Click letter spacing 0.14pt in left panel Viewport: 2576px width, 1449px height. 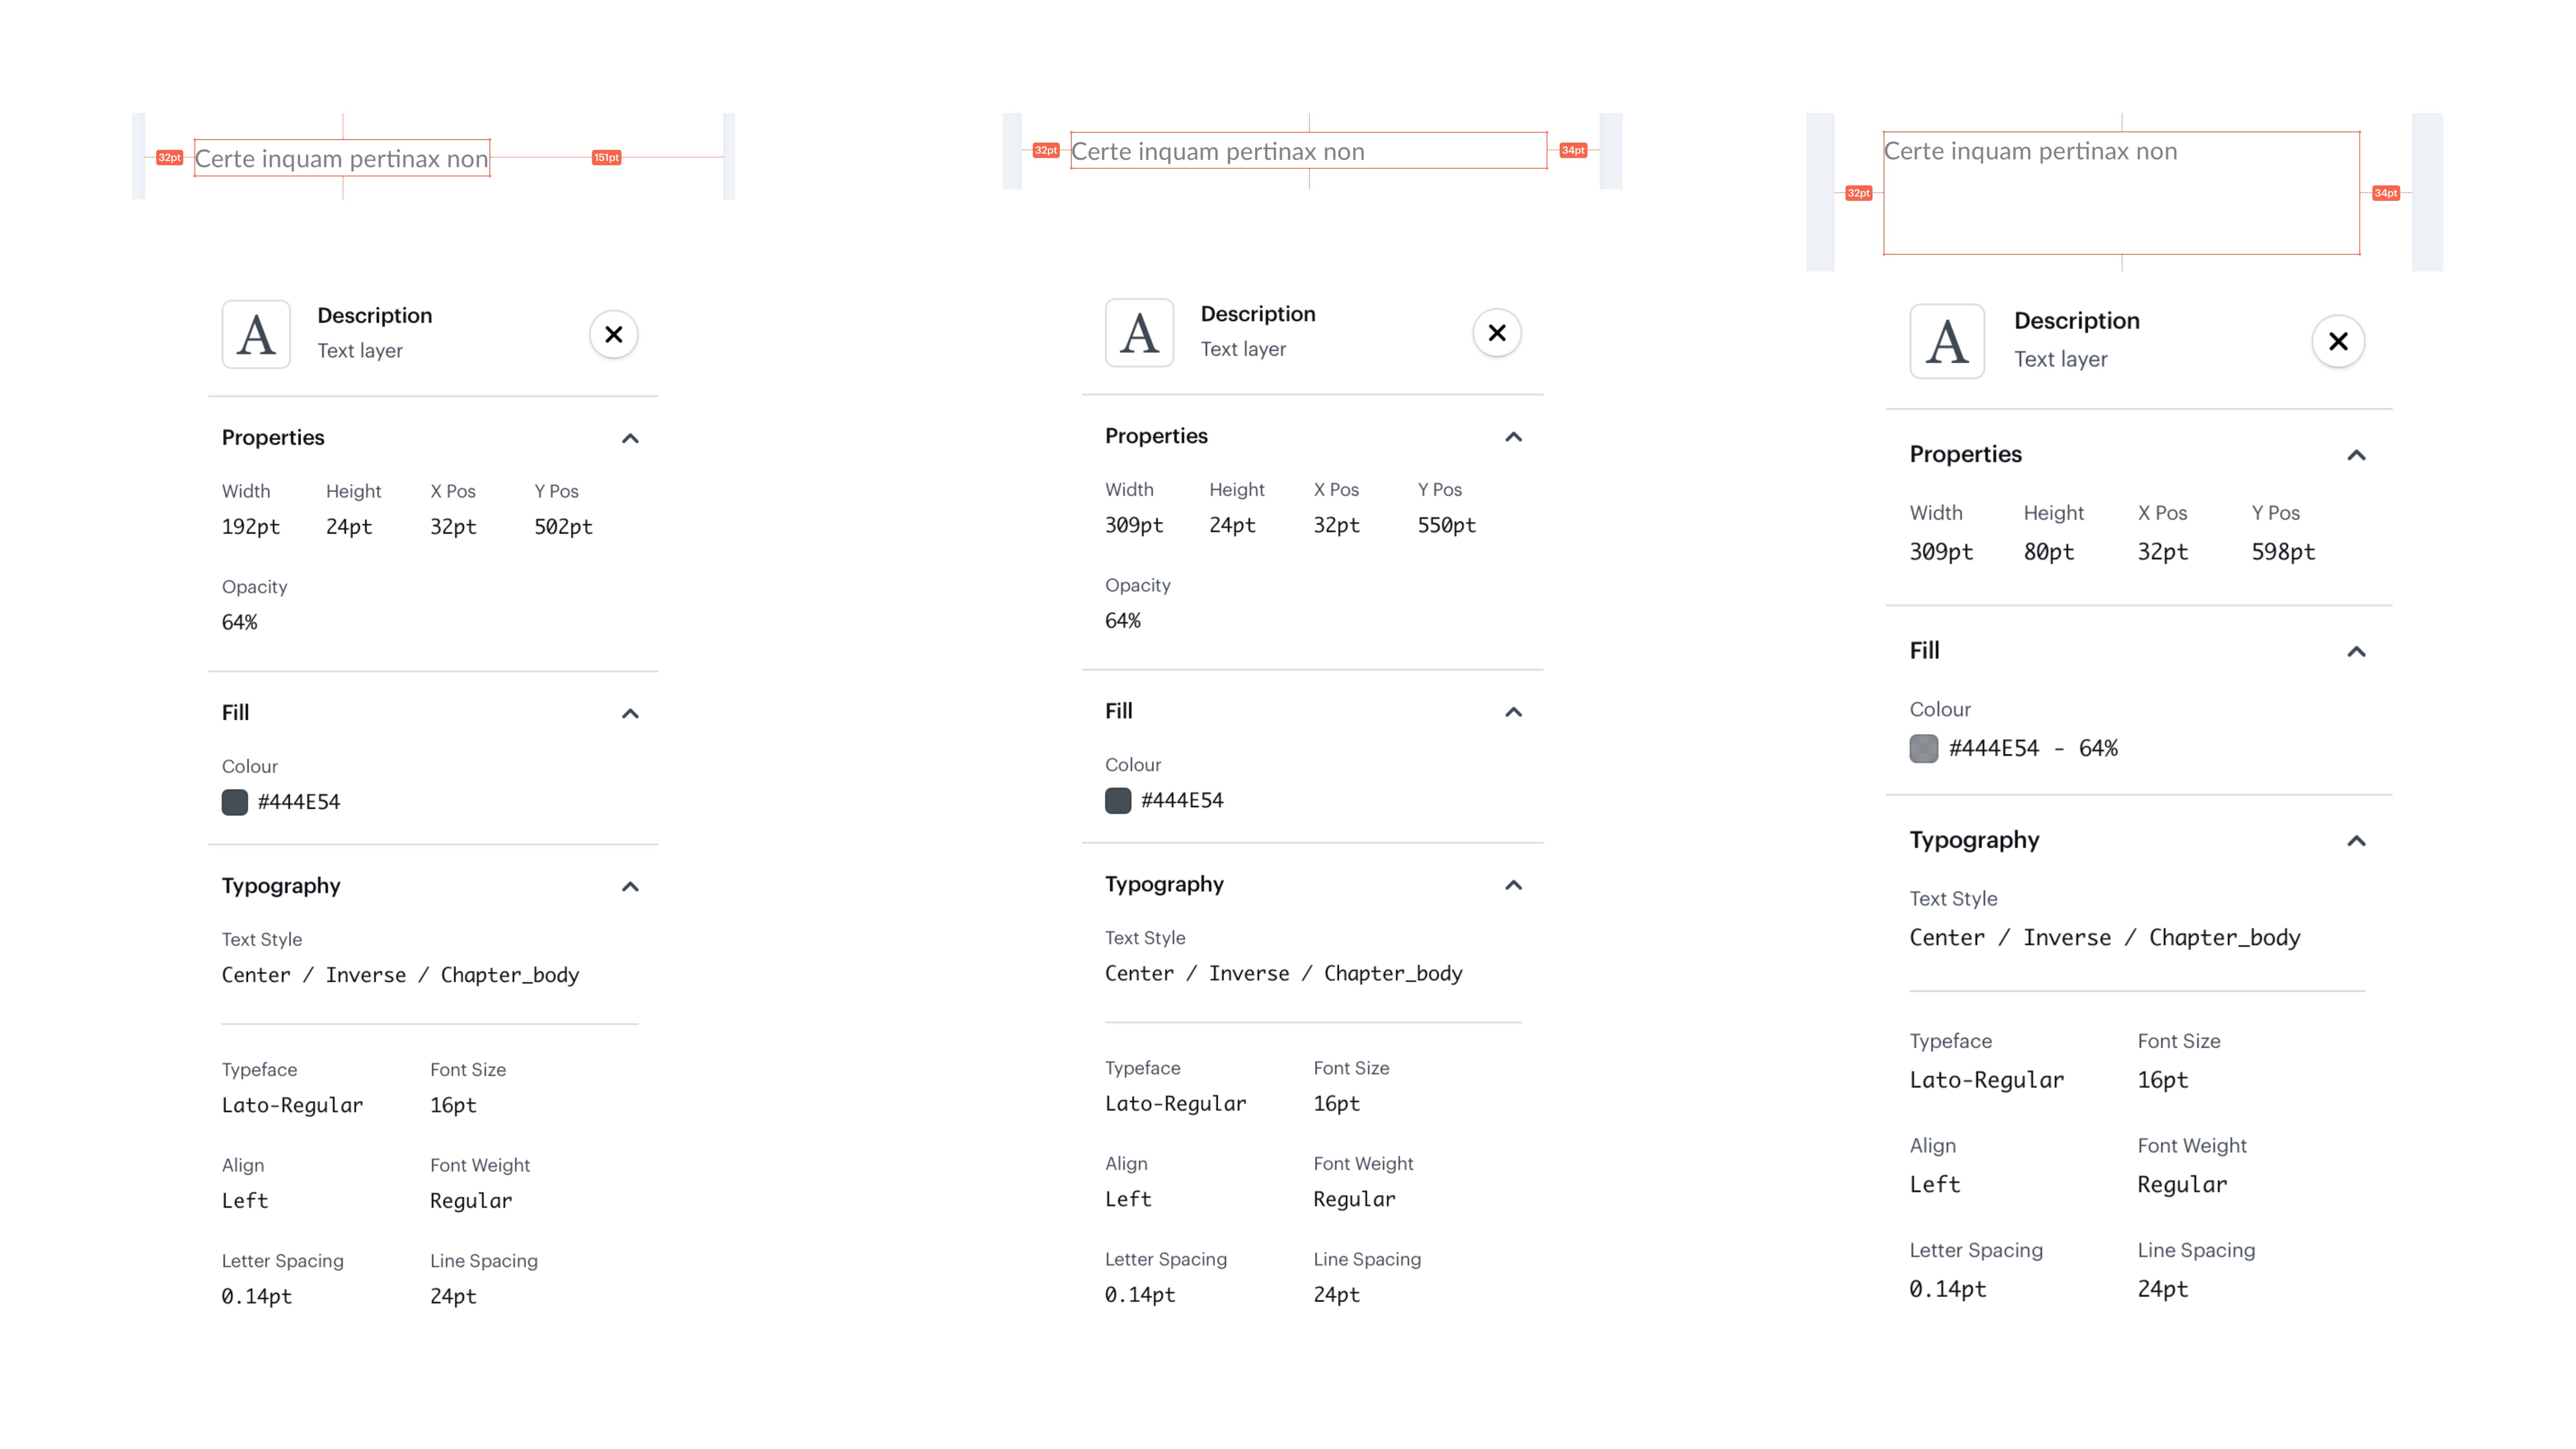pos(257,1296)
